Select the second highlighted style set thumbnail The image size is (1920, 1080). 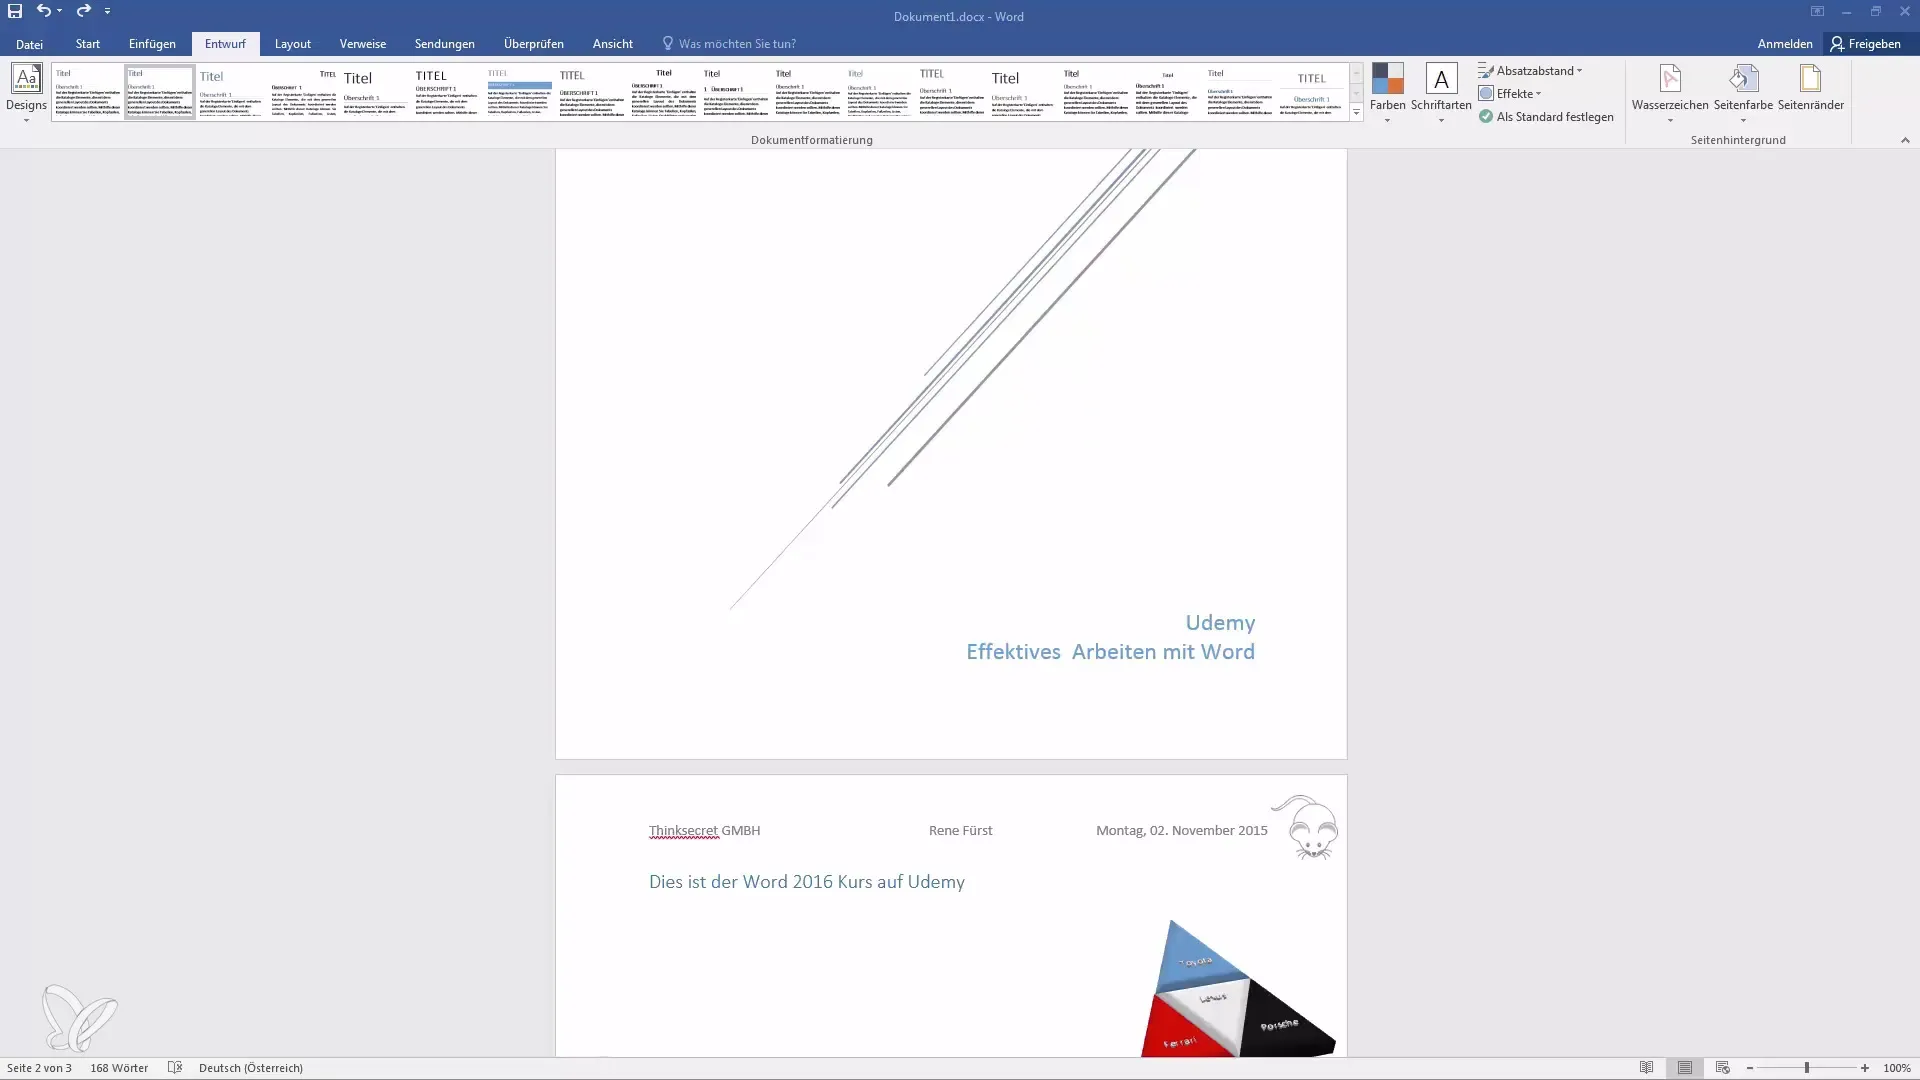click(160, 92)
